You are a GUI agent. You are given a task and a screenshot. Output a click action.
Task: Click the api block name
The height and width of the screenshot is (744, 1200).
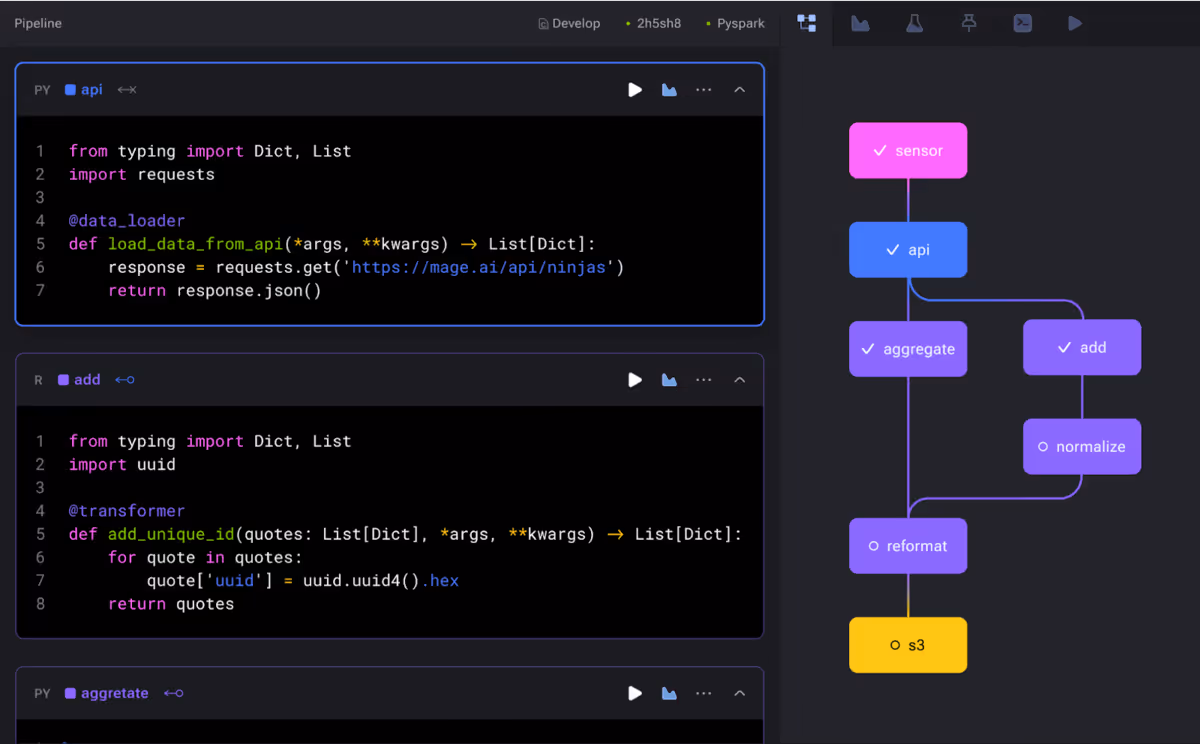pyautogui.click(x=92, y=90)
